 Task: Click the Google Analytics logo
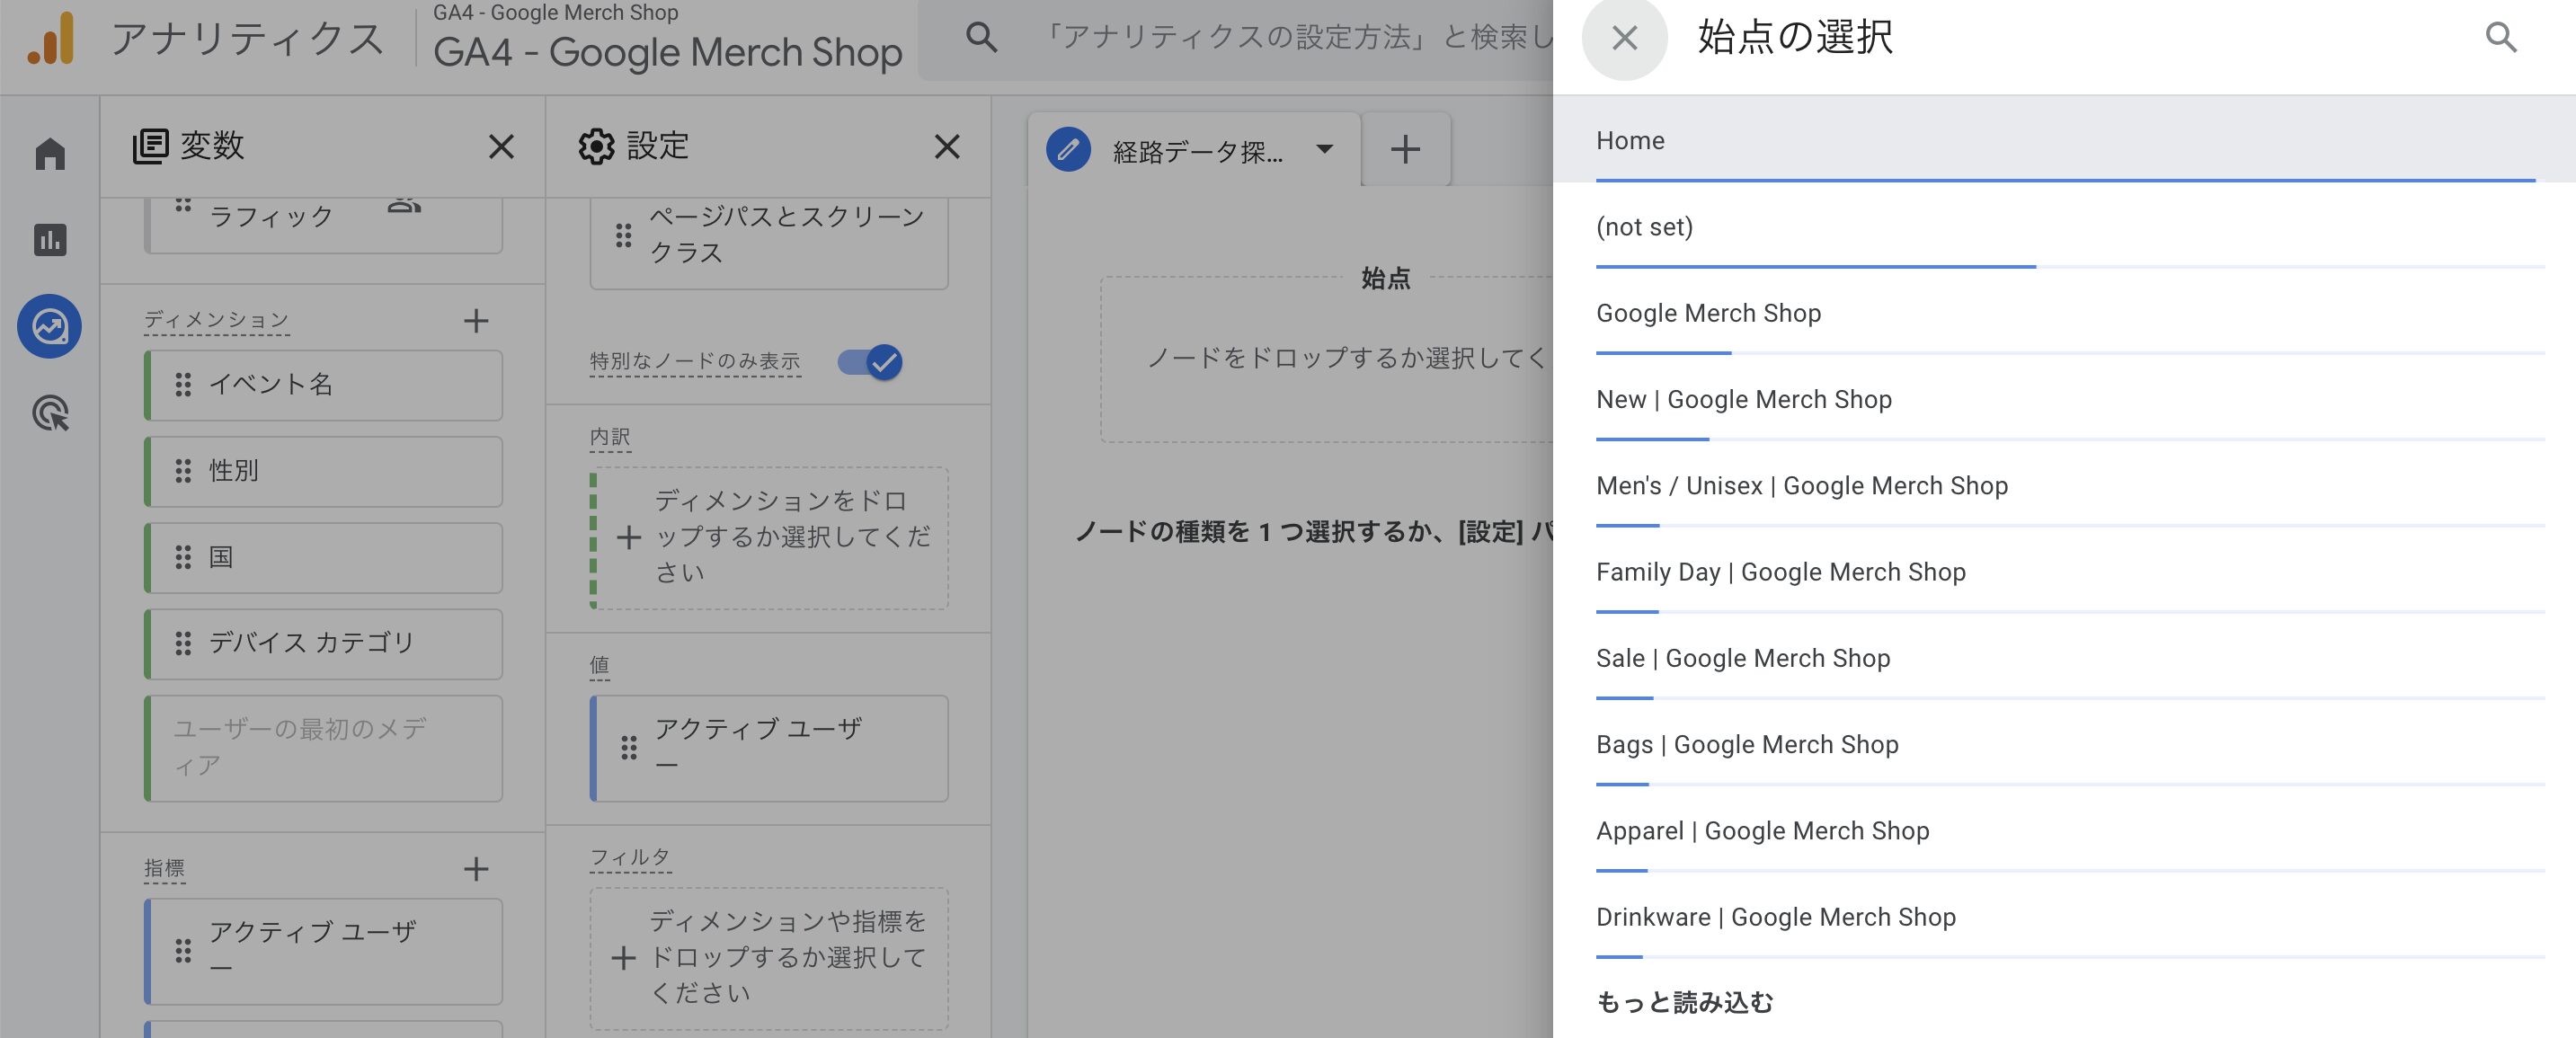(x=51, y=38)
